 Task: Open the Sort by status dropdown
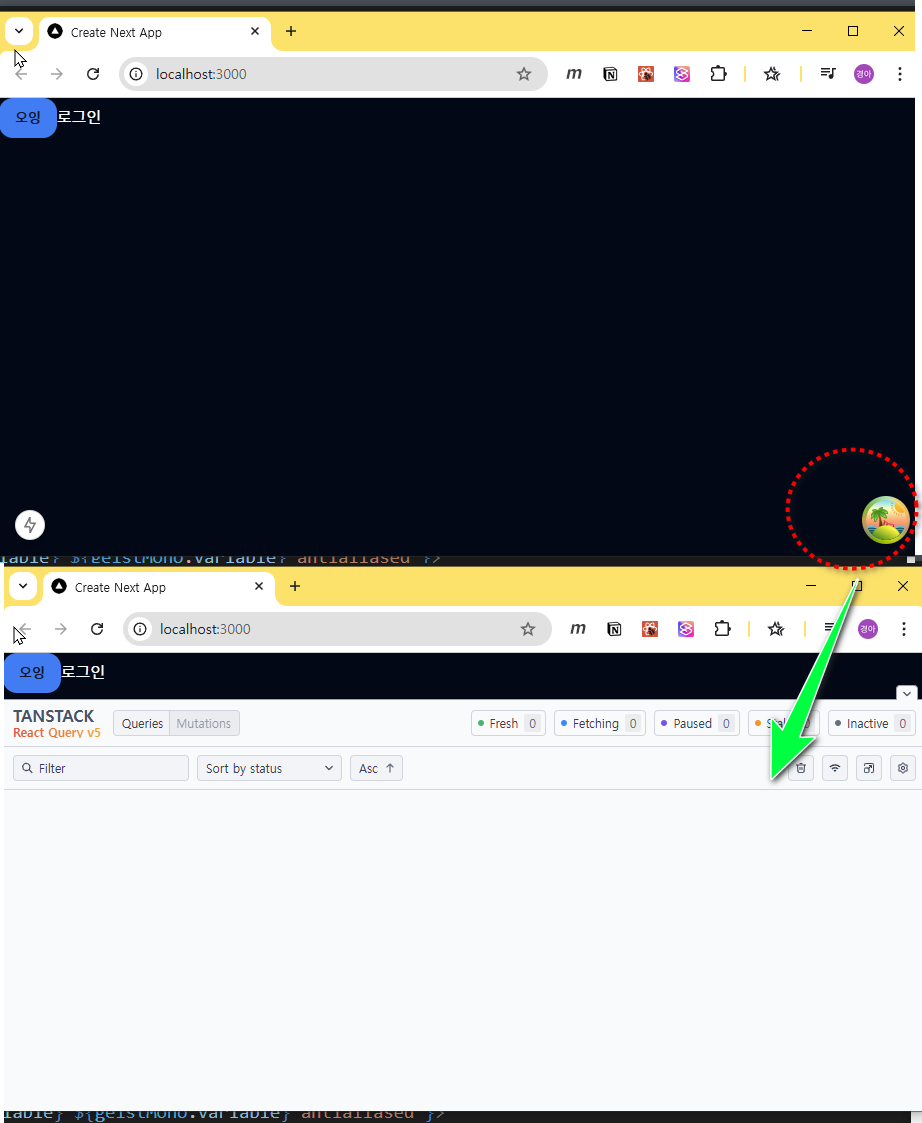click(x=269, y=768)
